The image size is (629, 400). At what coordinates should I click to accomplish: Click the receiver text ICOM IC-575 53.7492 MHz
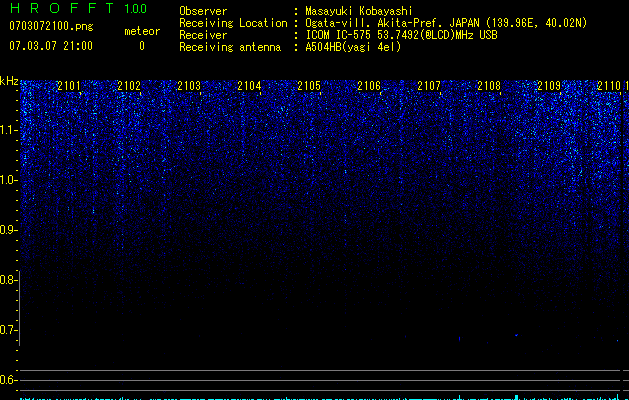[x=401, y=35]
